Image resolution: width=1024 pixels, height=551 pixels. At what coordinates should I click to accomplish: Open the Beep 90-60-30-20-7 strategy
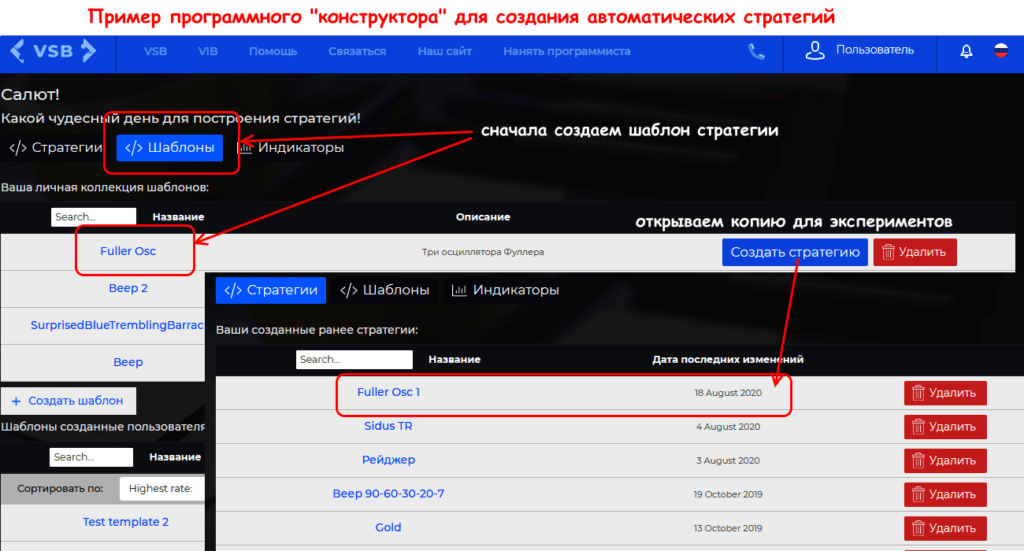[389, 494]
